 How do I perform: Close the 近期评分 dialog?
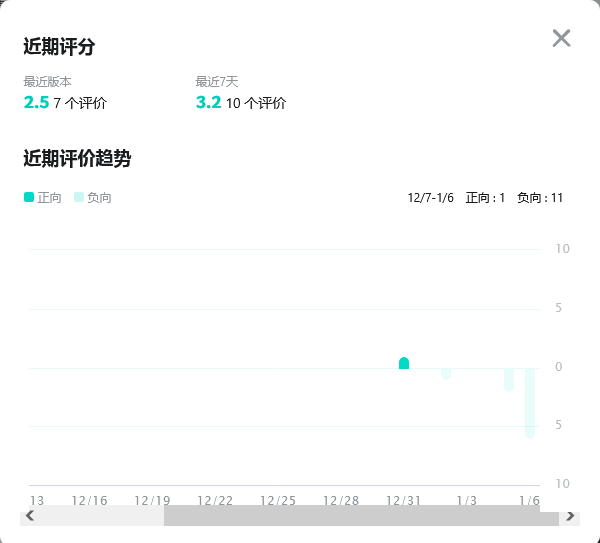pos(561,38)
